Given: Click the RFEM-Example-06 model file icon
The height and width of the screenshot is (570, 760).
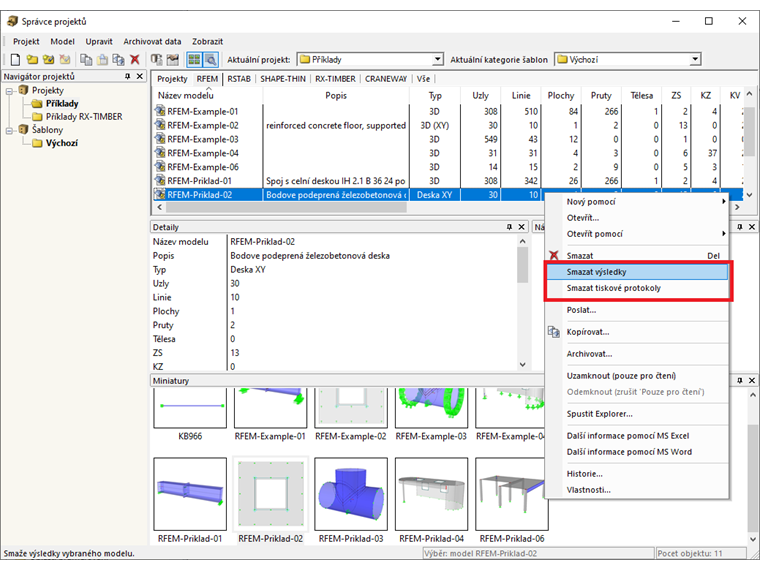Looking at the screenshot, I should 160,167.
